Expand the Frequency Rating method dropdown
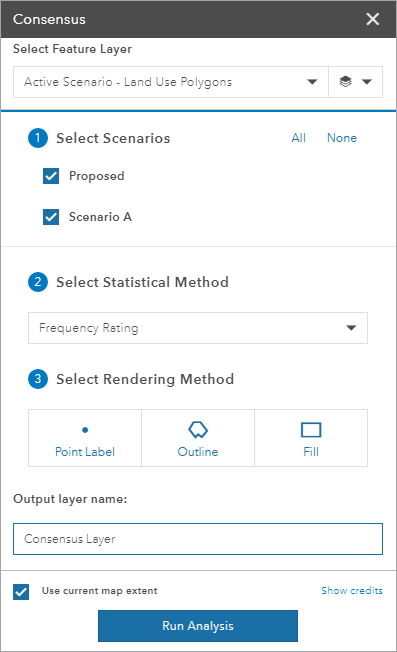Image resolution: width=397 pixels, height=652 pixels. pyautogui.click(x=198, y=328)
